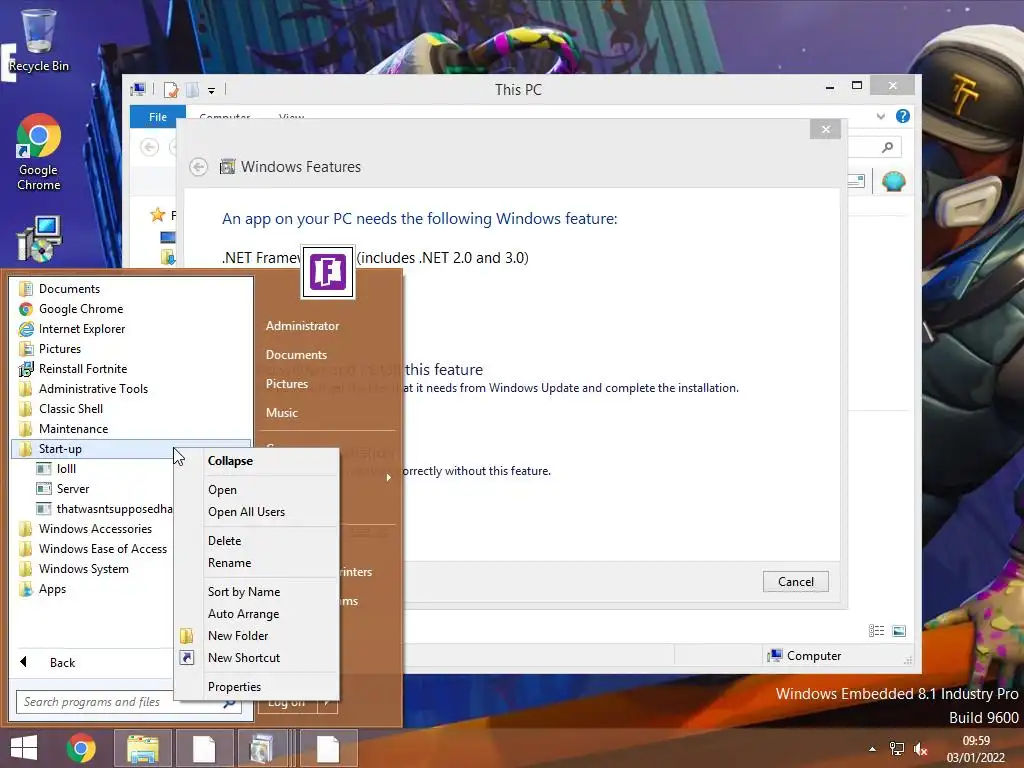Click the This PC search magnifier icon
The width and height of the screenshot is (1024, 768).
coord(887,148)
